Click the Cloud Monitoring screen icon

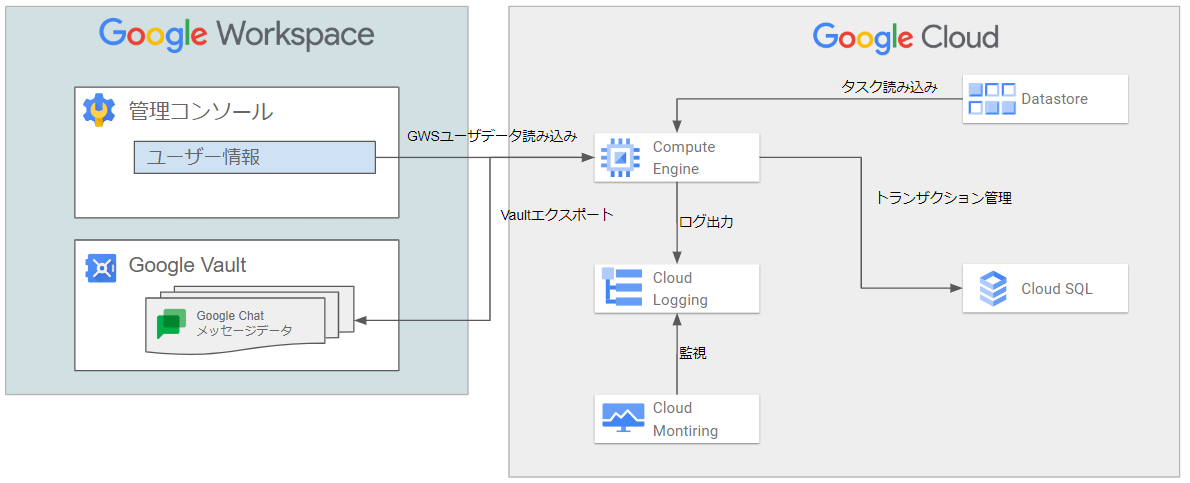click(x=622, y=418)
